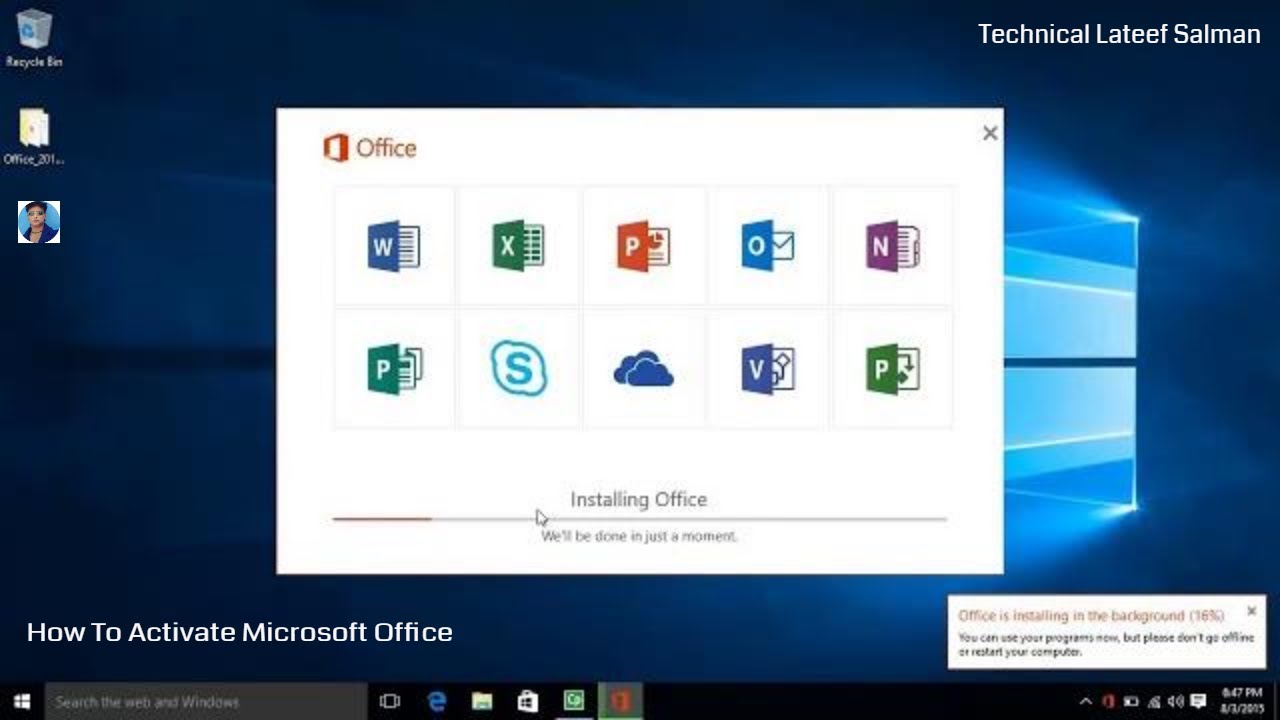The height and width of the screenshot is (720, 1280).
Task: Open network status in system tray
Action: pyautogui.click(x=1154, y=702)
